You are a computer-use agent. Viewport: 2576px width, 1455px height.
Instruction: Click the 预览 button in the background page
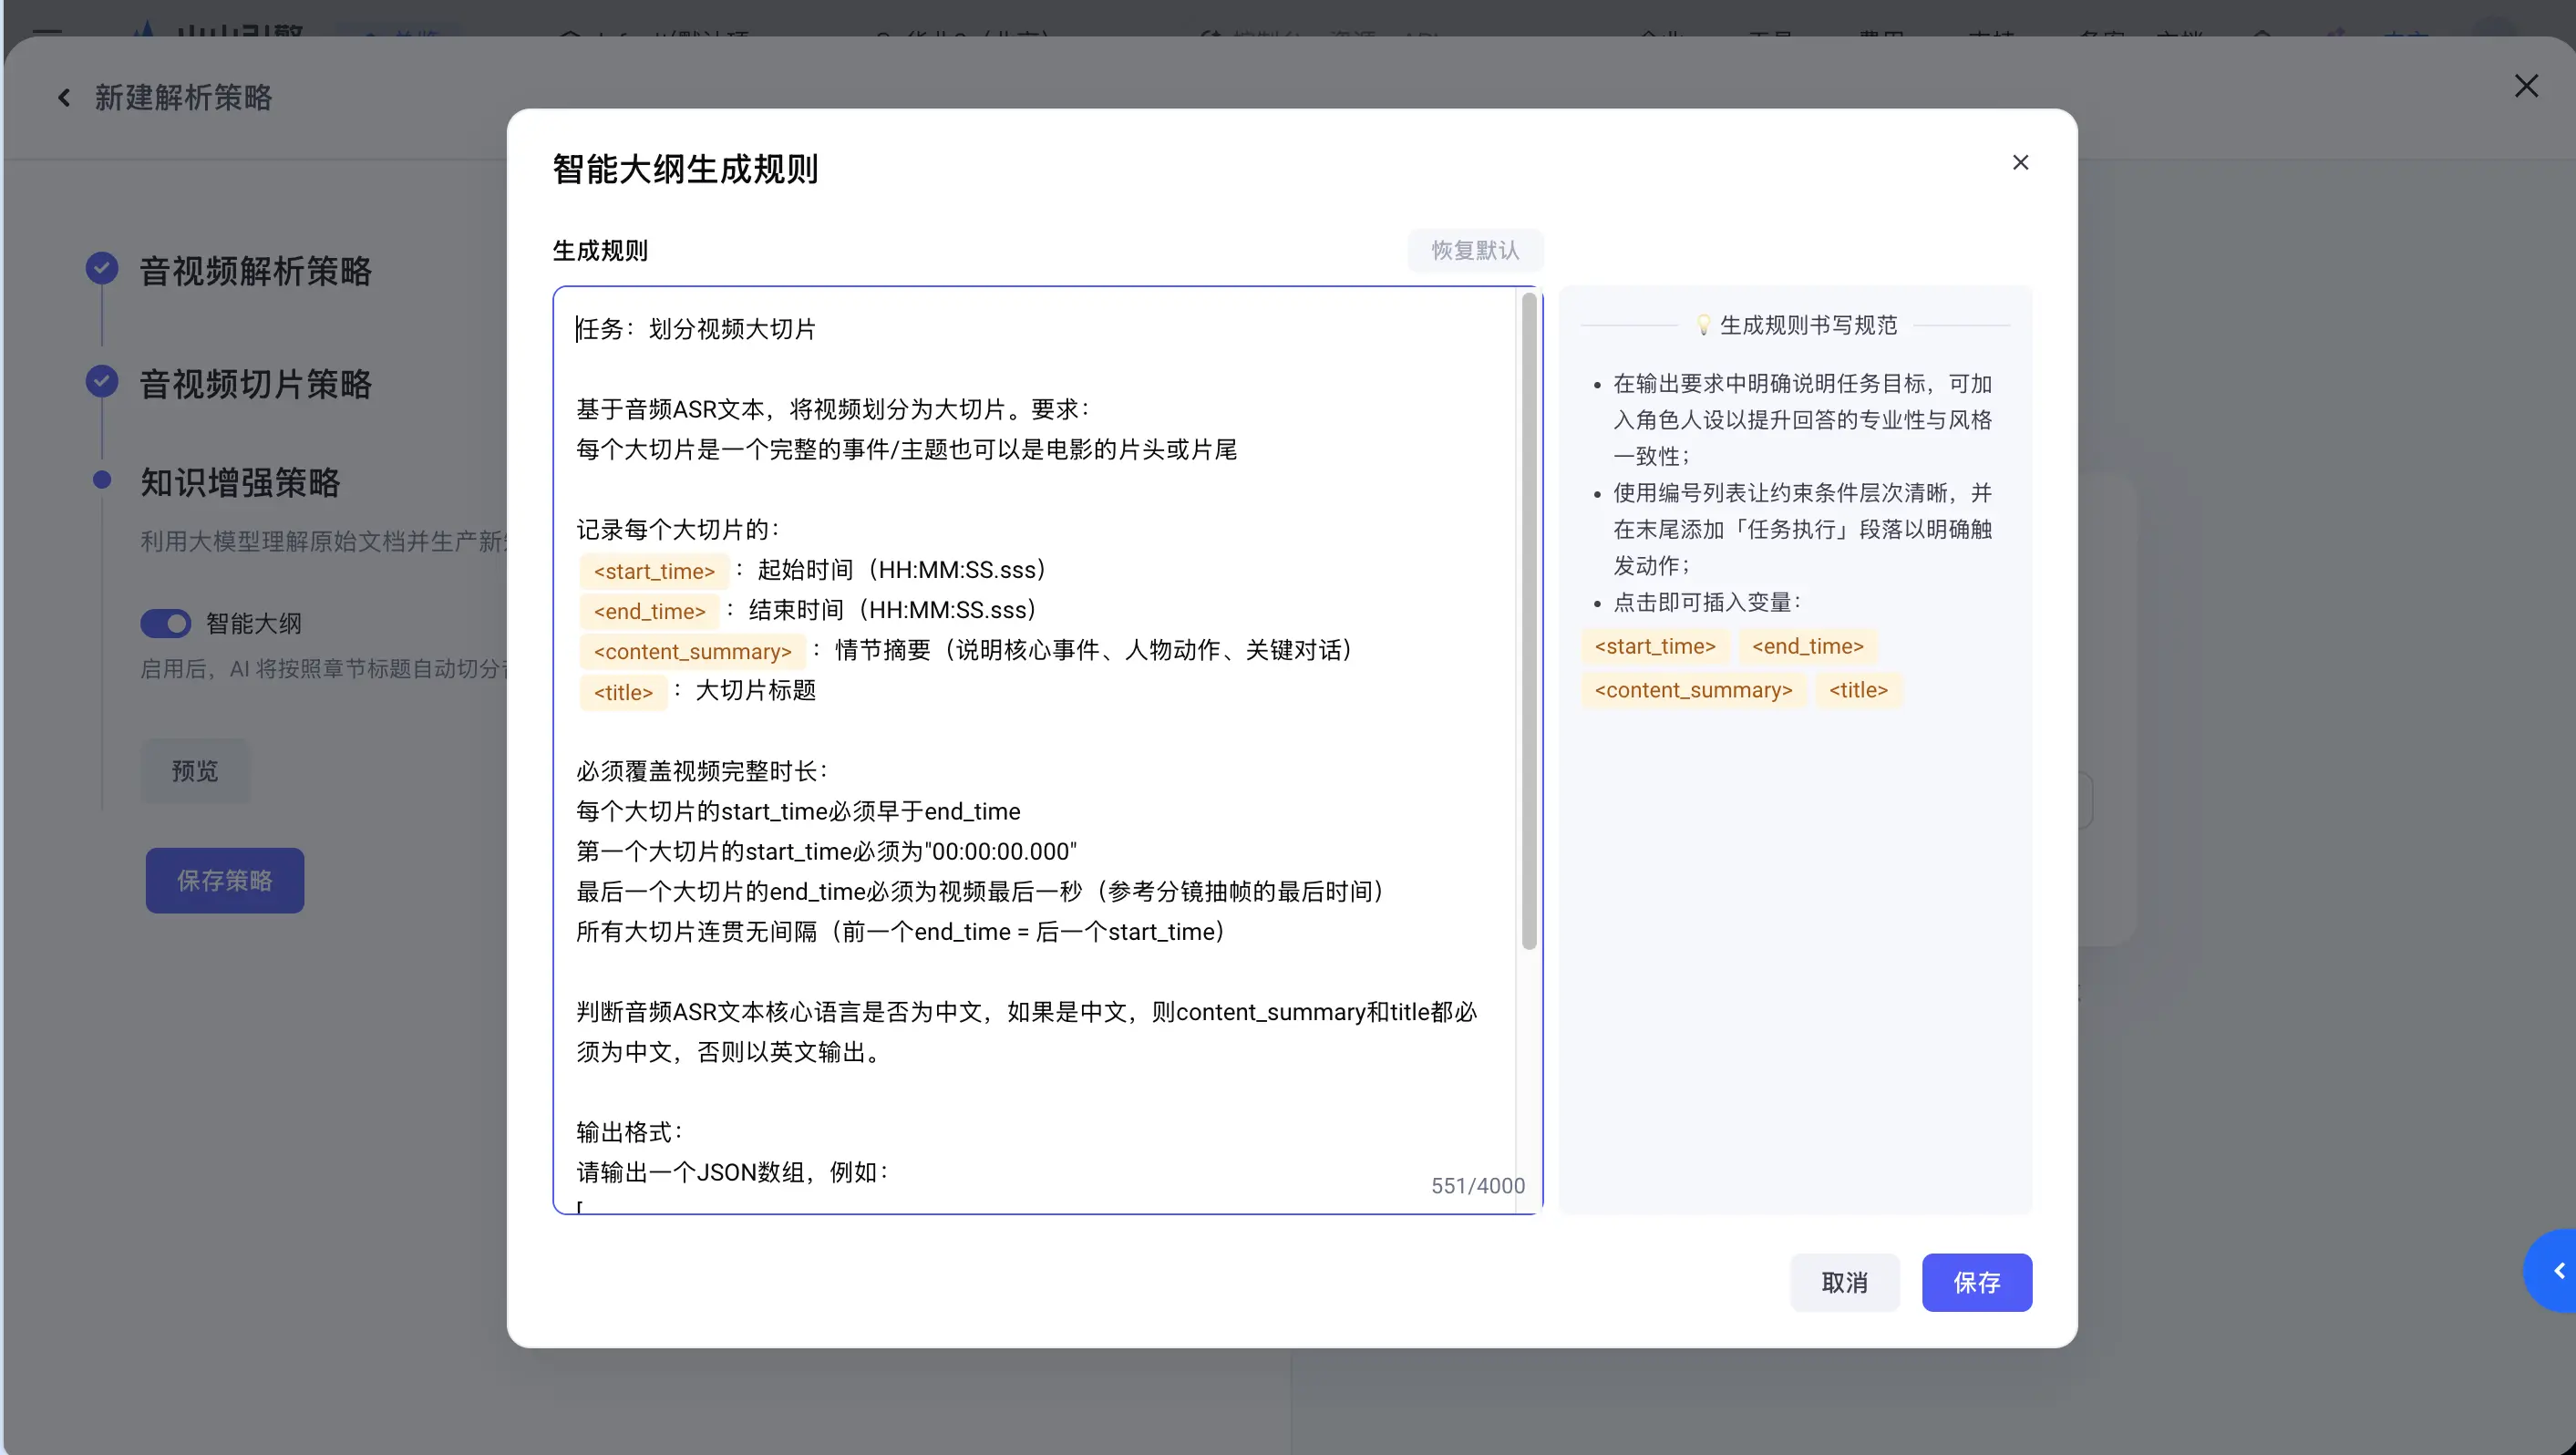pos(194,771)
